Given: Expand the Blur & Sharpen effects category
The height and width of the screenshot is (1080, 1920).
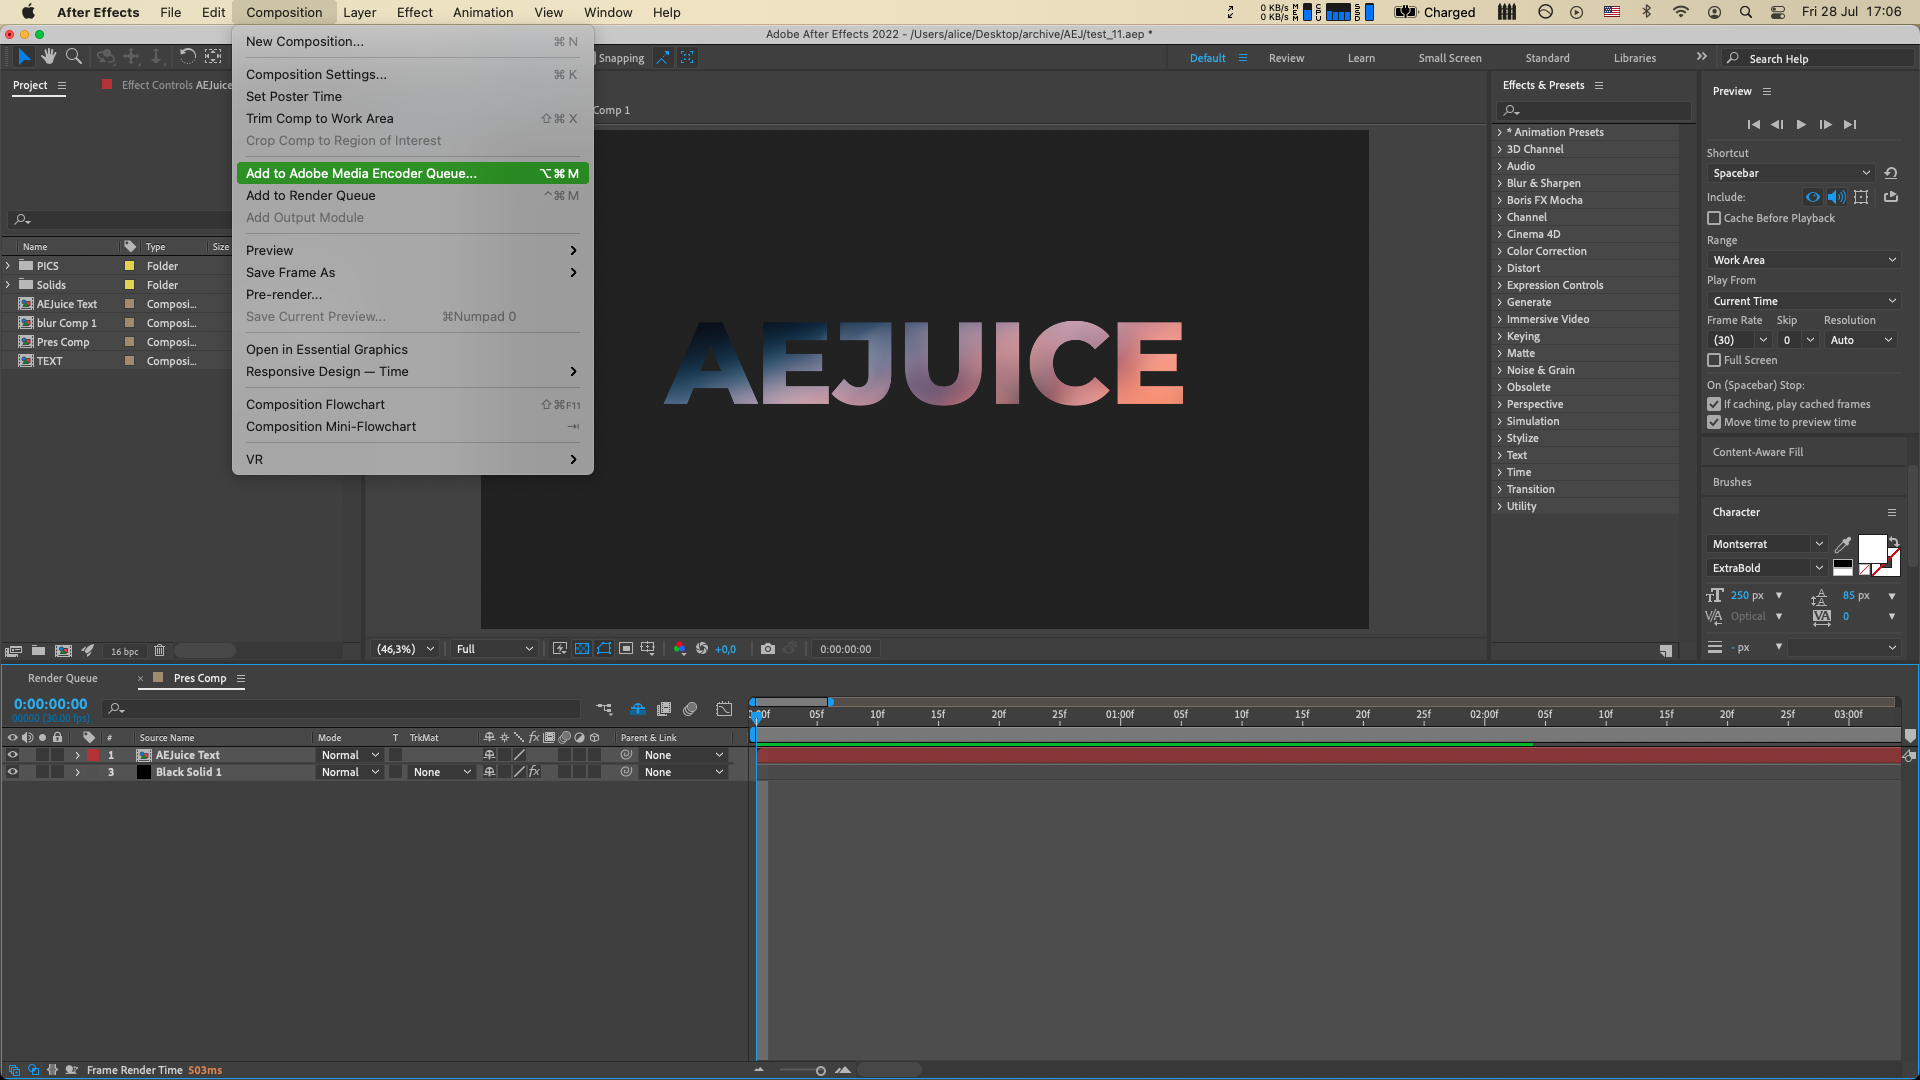Looking at the screenshot, I should (1500, 183).
